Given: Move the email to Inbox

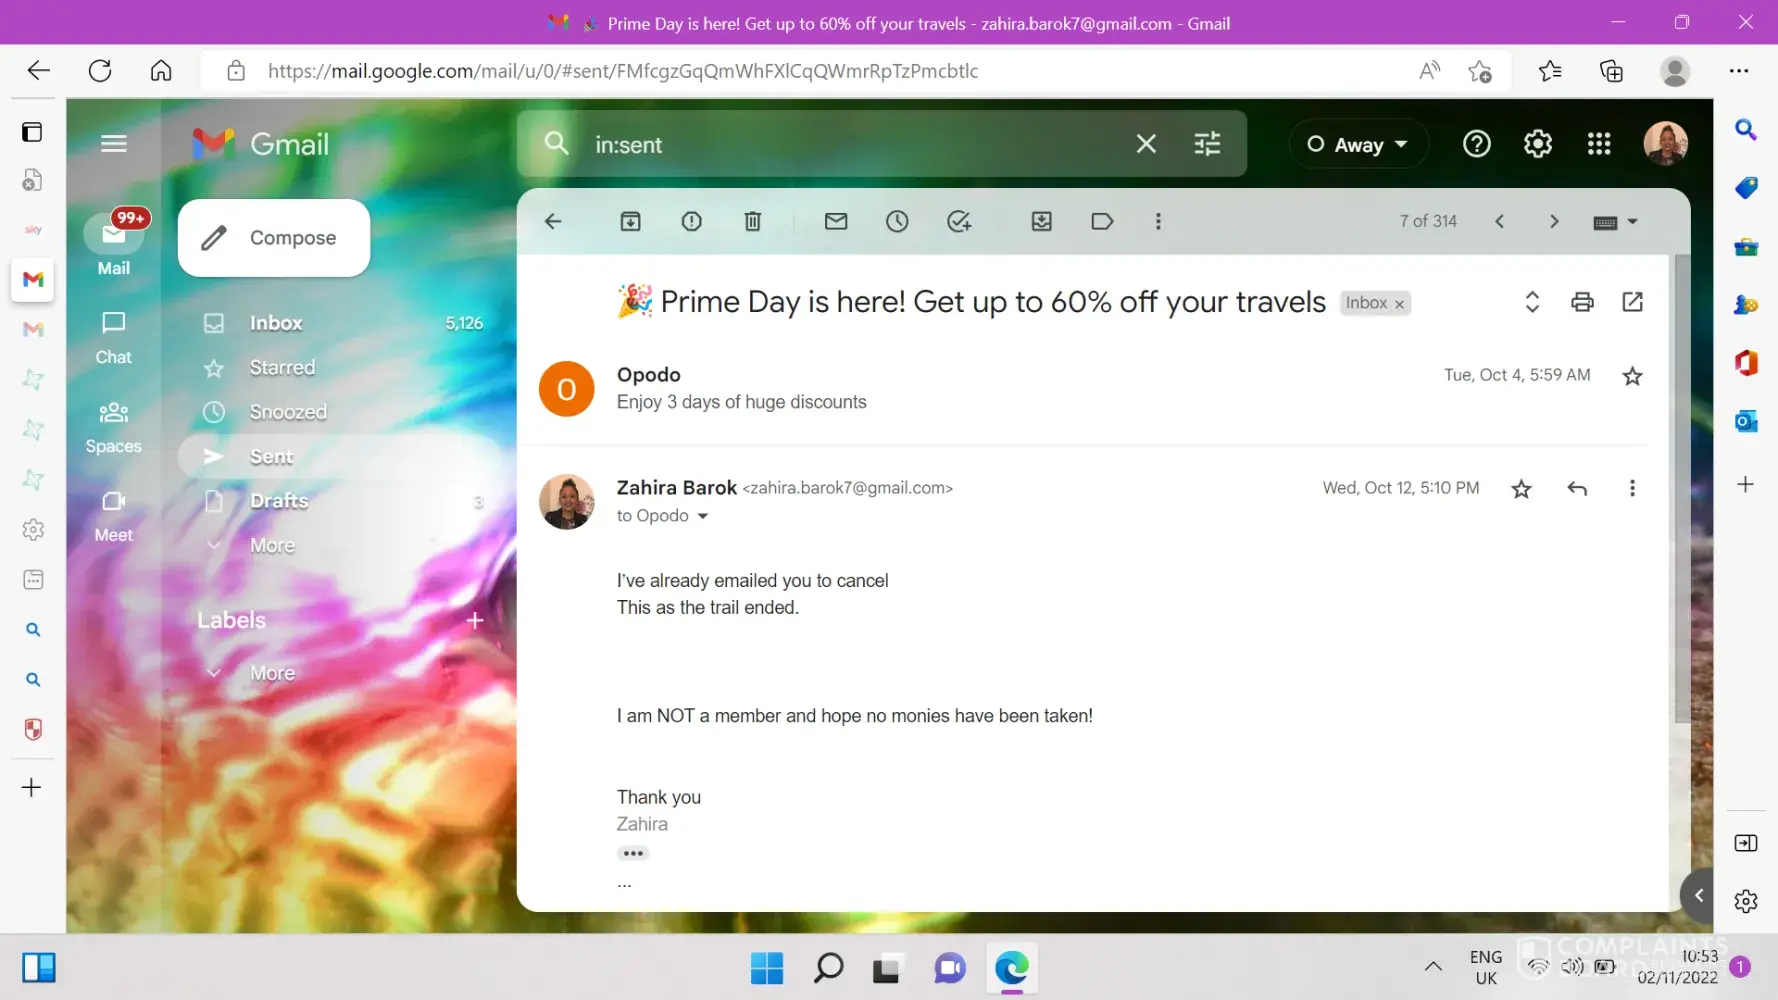Looking at the screenshot, I should [x=1041, y=221].
